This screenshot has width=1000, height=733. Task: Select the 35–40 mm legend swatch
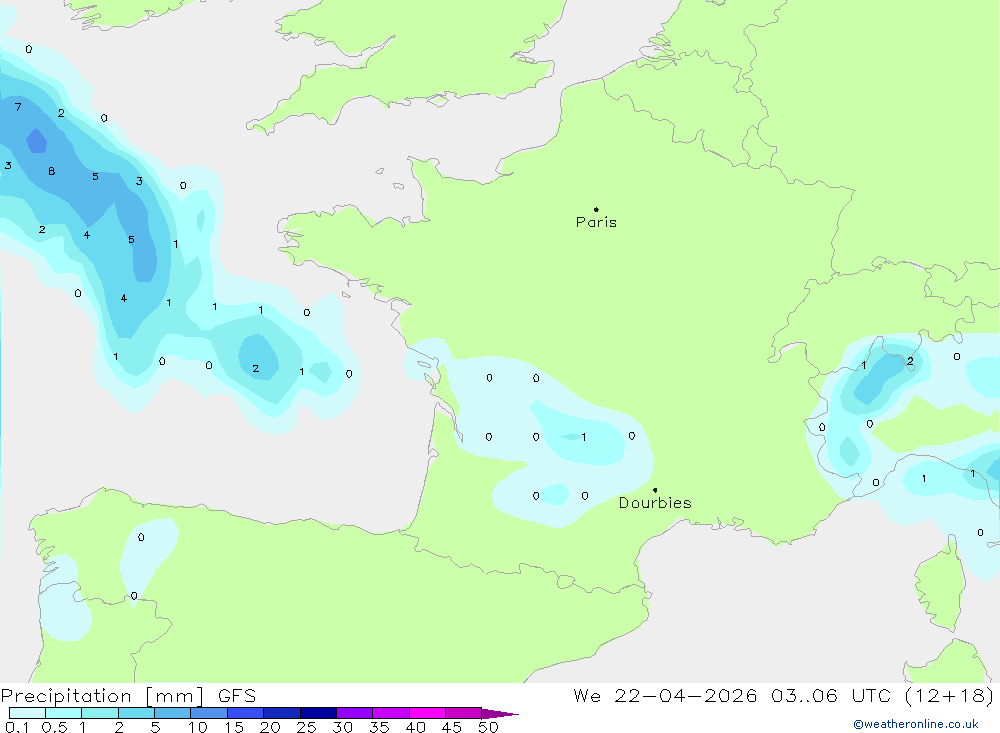(x=390, y=713)
